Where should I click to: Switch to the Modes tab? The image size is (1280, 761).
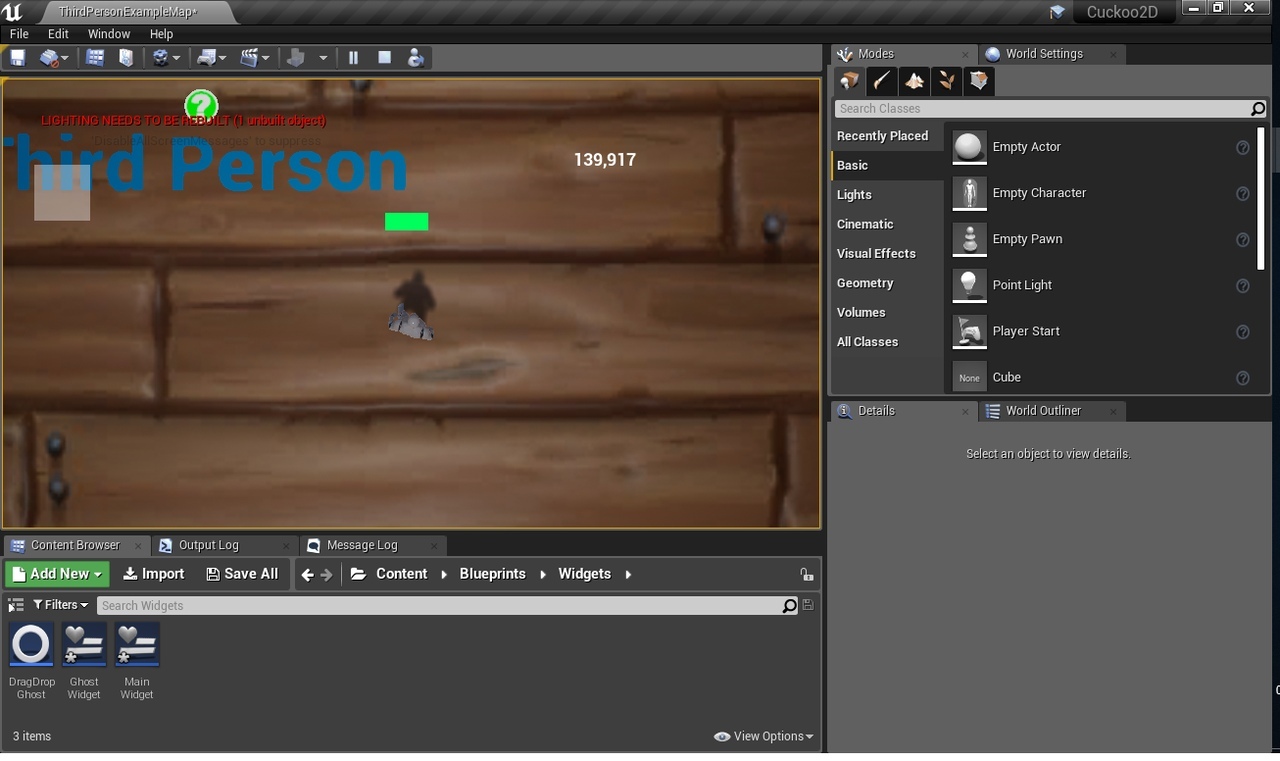[875, 54]
